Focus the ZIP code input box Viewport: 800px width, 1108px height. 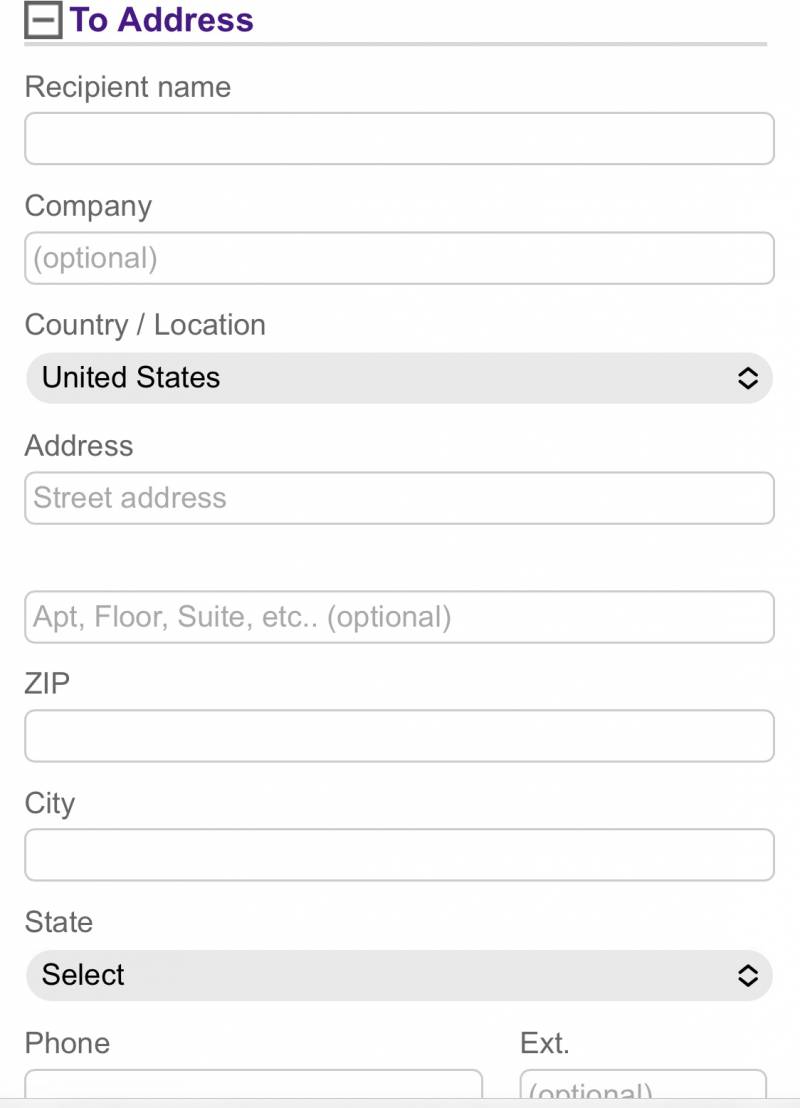pyautogui.click(x=399, y=736)
